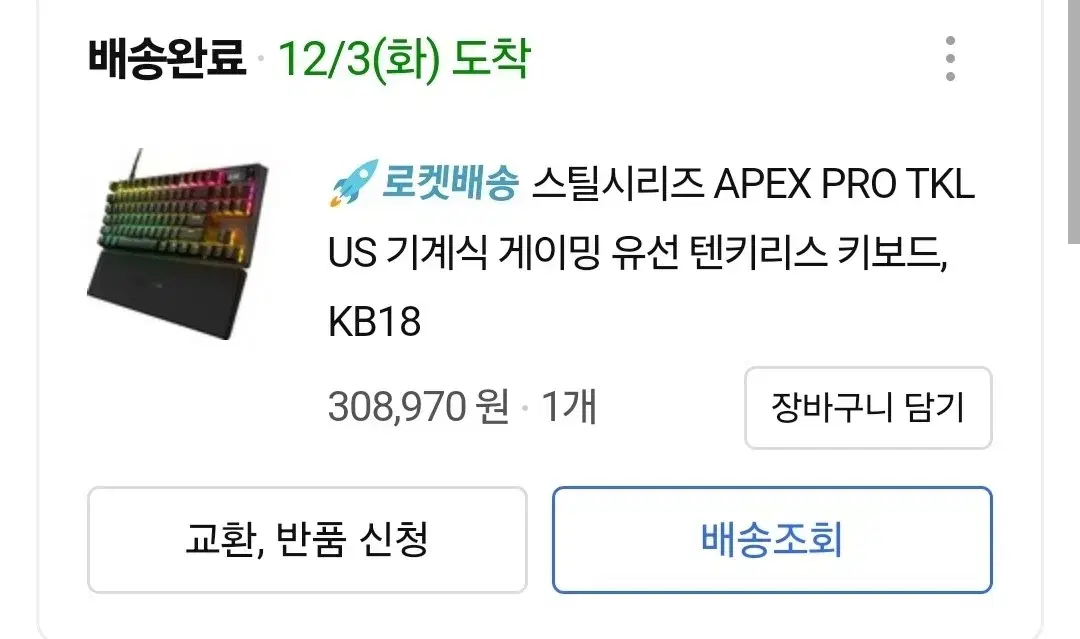The width and height of the screenshot is (1080, 639).
Task: Click the 308,970 원 price text
Action: click(x=419, y=406)
